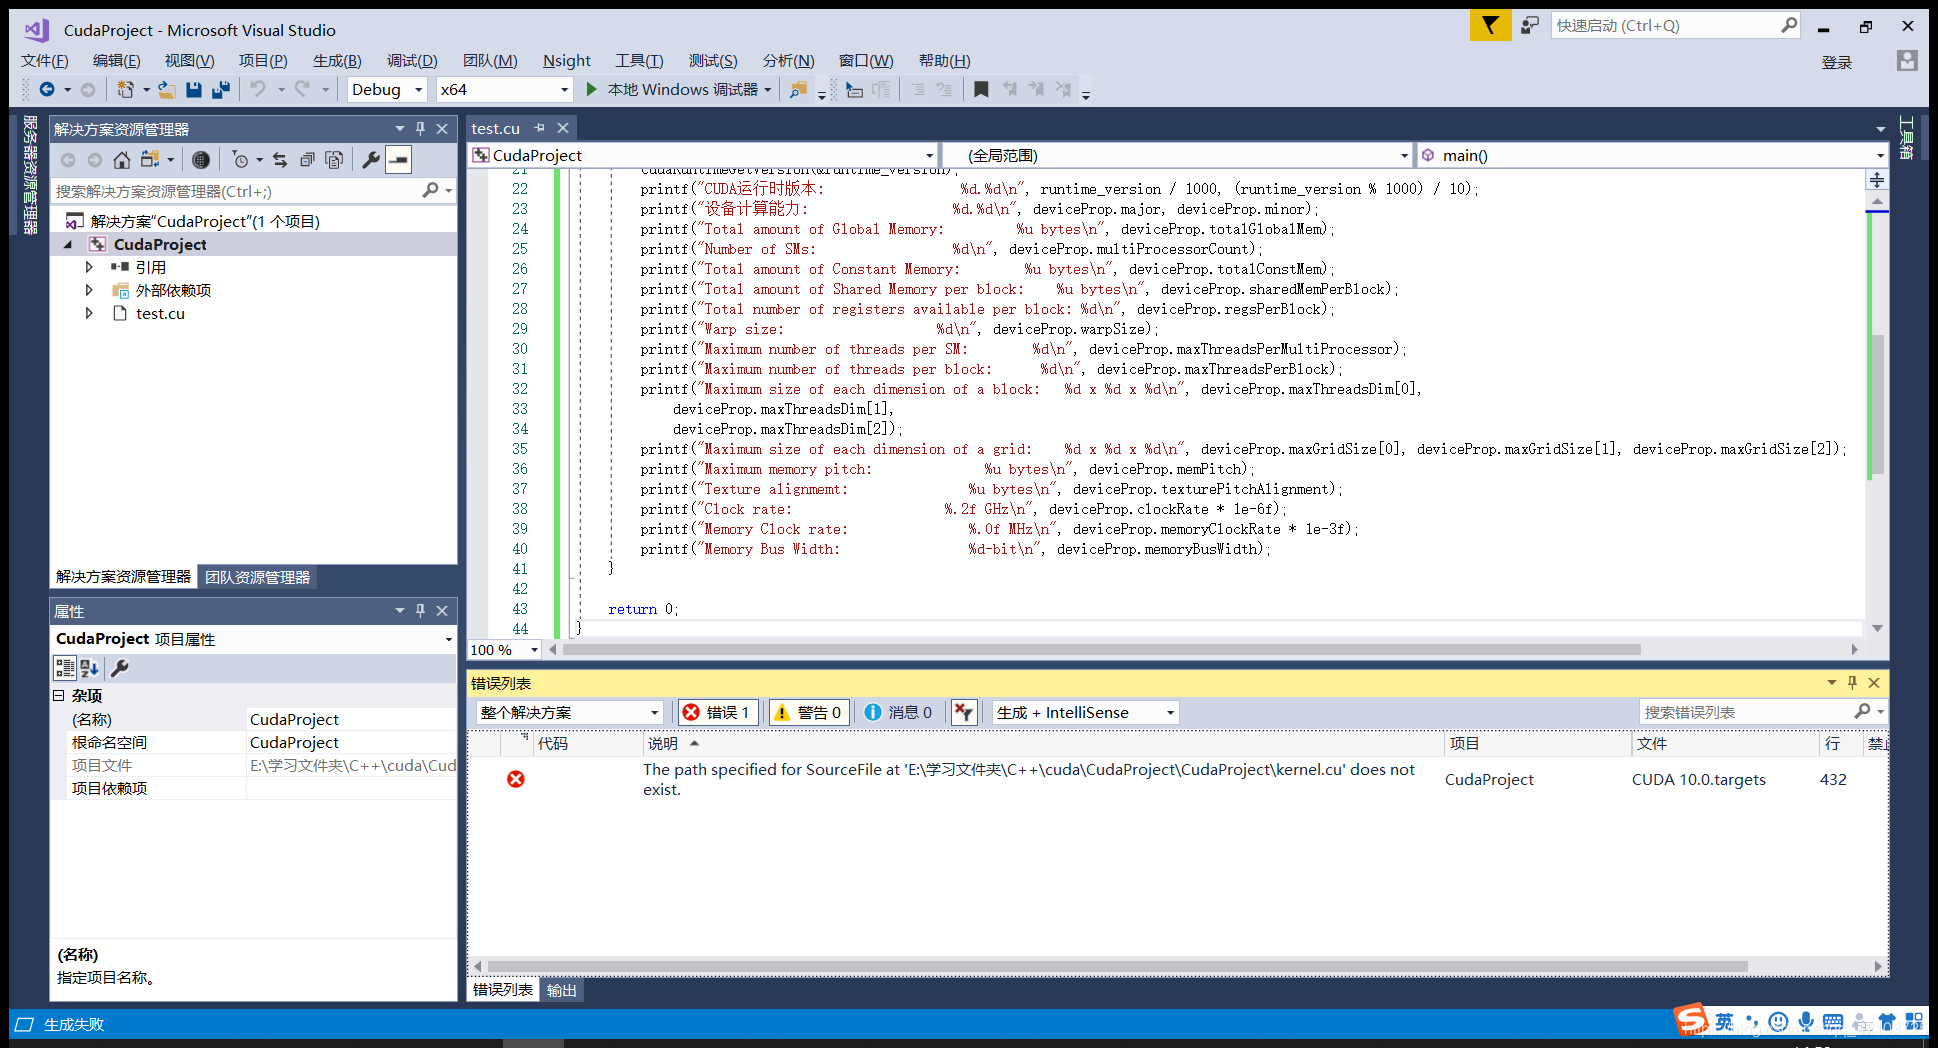Click the editor horizontal scrollbar
The image size is (1938, 1048).
click(x=1102, y=650)
